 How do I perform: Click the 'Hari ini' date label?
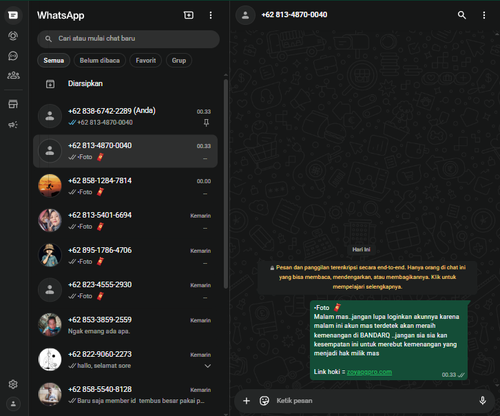click(x=361, y=250)
